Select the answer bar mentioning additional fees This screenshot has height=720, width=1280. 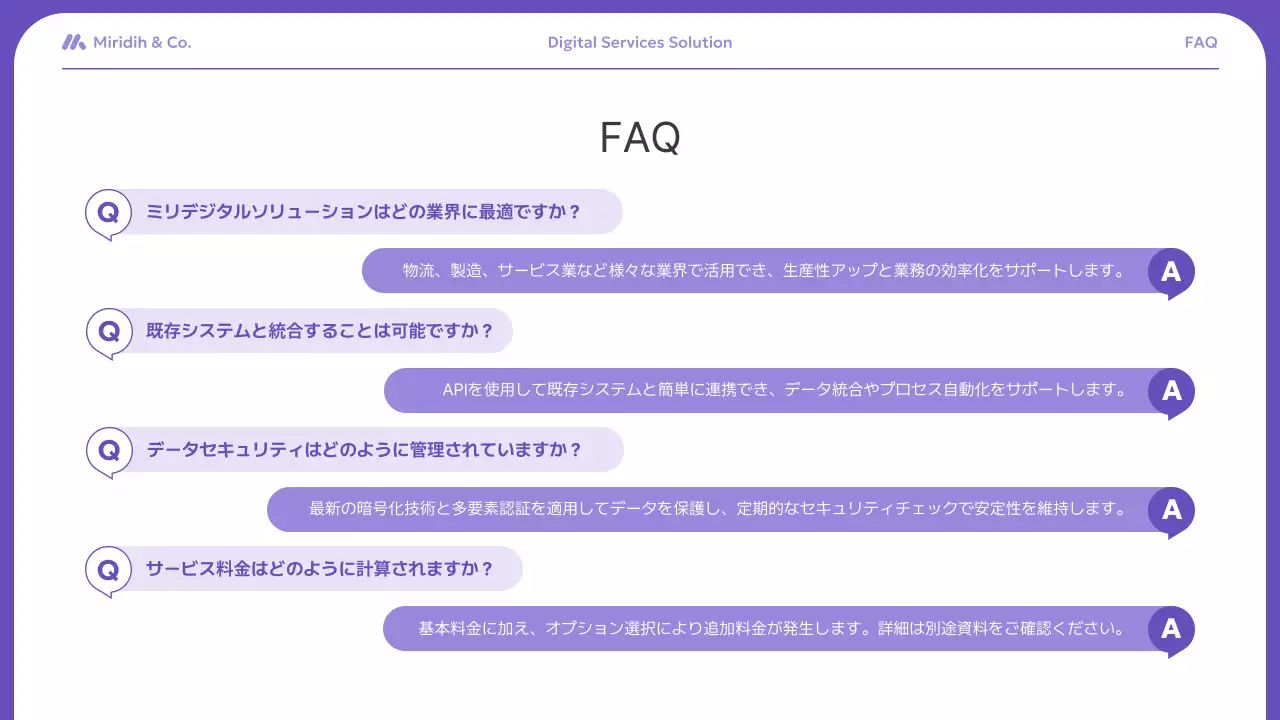pyautogui.click(x=770, y=628)
